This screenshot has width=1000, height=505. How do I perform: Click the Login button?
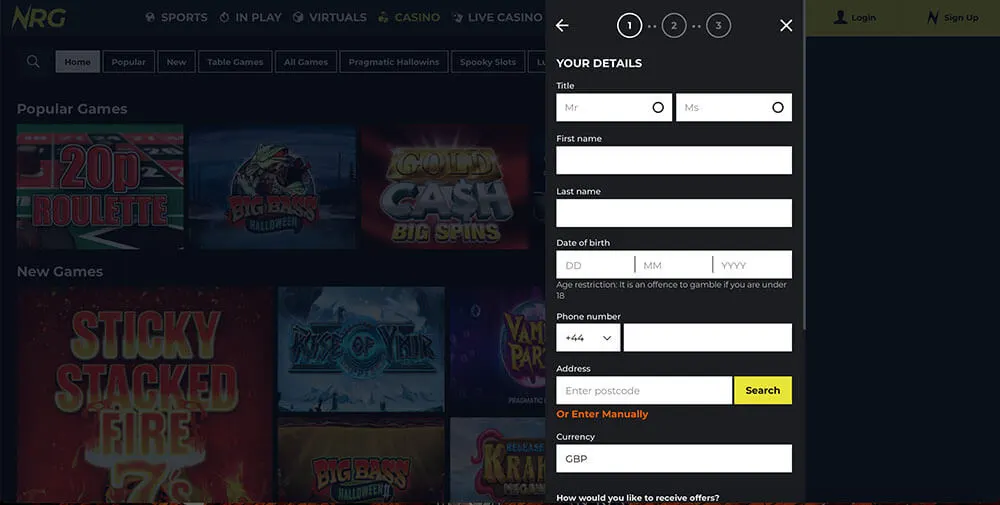tap(855, 17)
